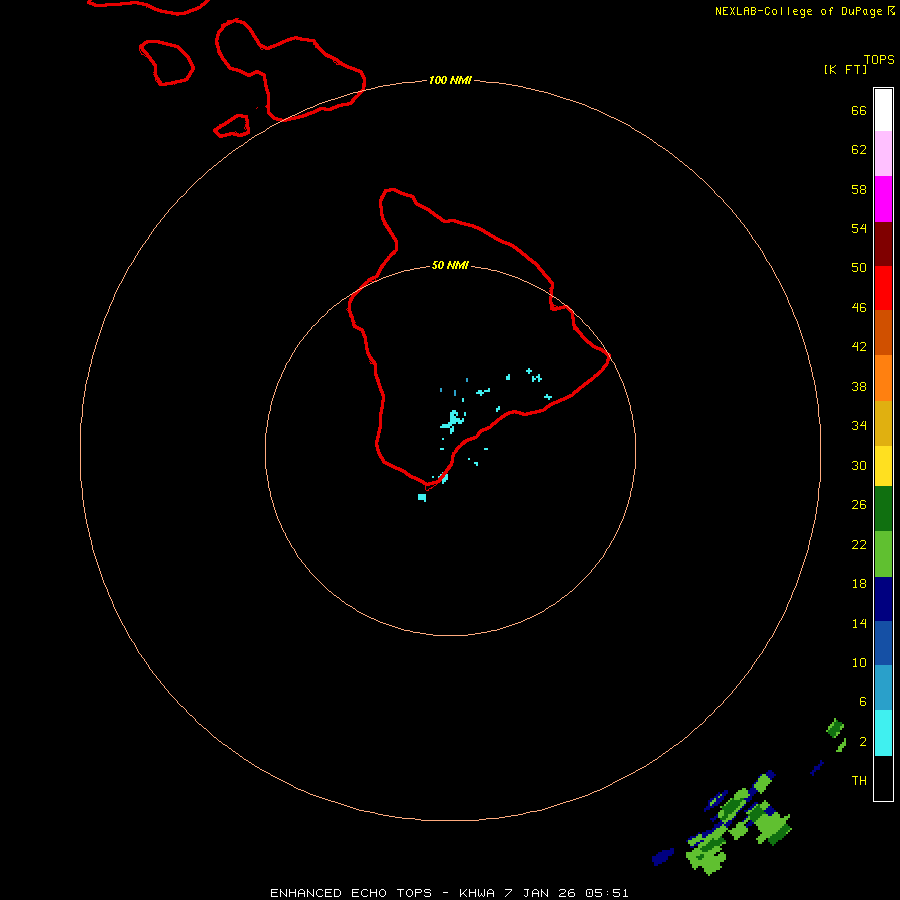Click the light green legend swatch
Screen dimensions: 900x900
click(x=883, y=554)
